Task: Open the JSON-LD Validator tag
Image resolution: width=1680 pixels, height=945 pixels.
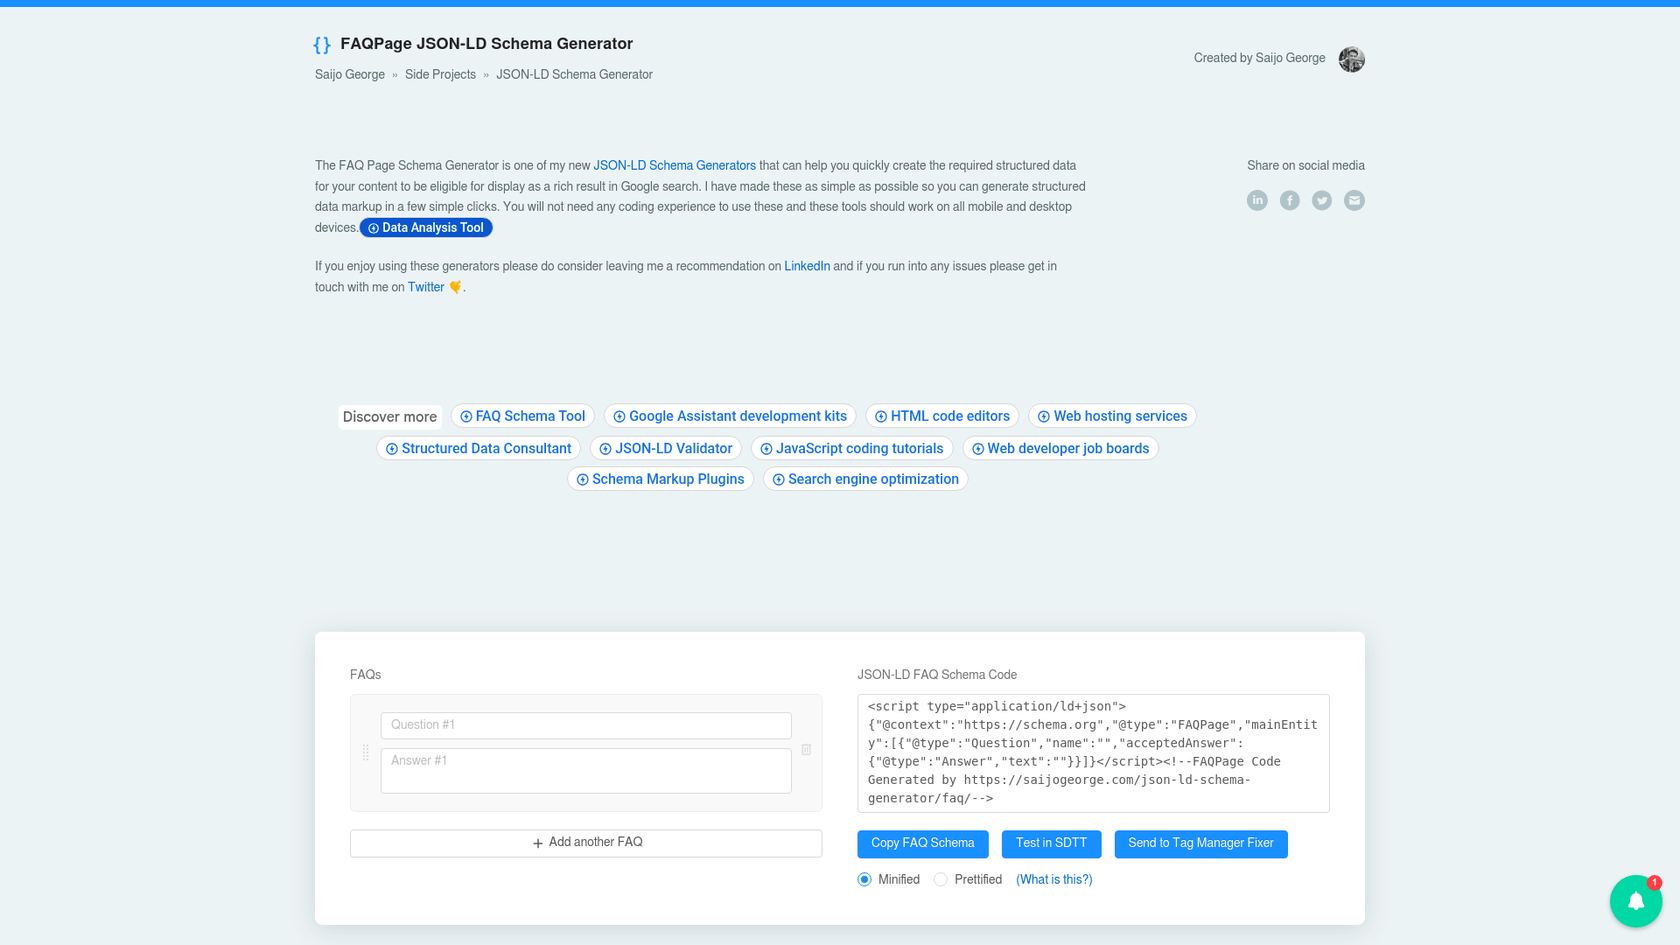Action: coord(666,448)
